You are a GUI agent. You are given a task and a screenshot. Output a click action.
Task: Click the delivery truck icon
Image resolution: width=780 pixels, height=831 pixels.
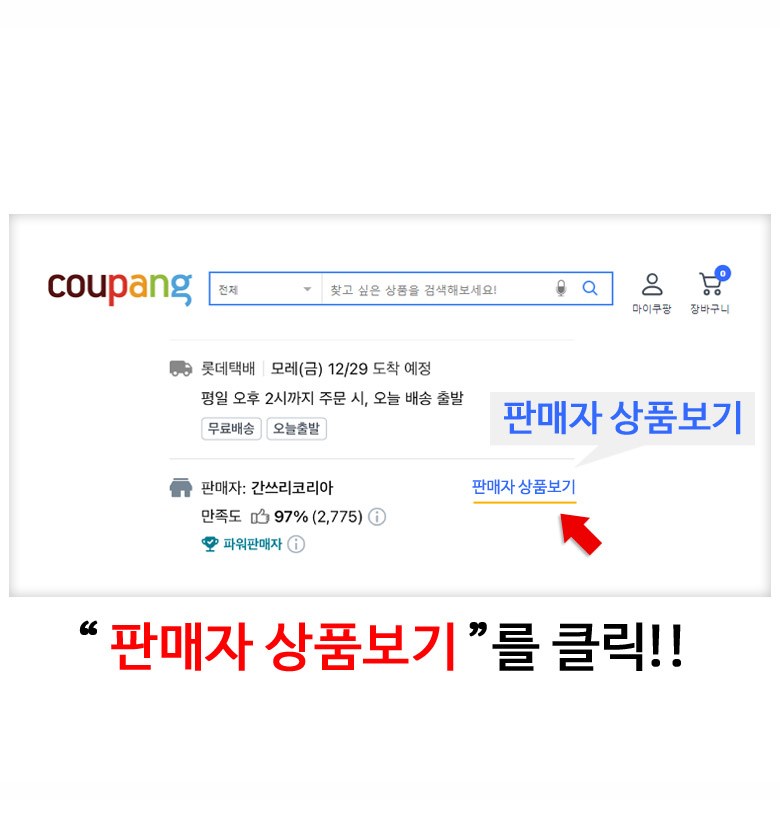pos(181,368)
